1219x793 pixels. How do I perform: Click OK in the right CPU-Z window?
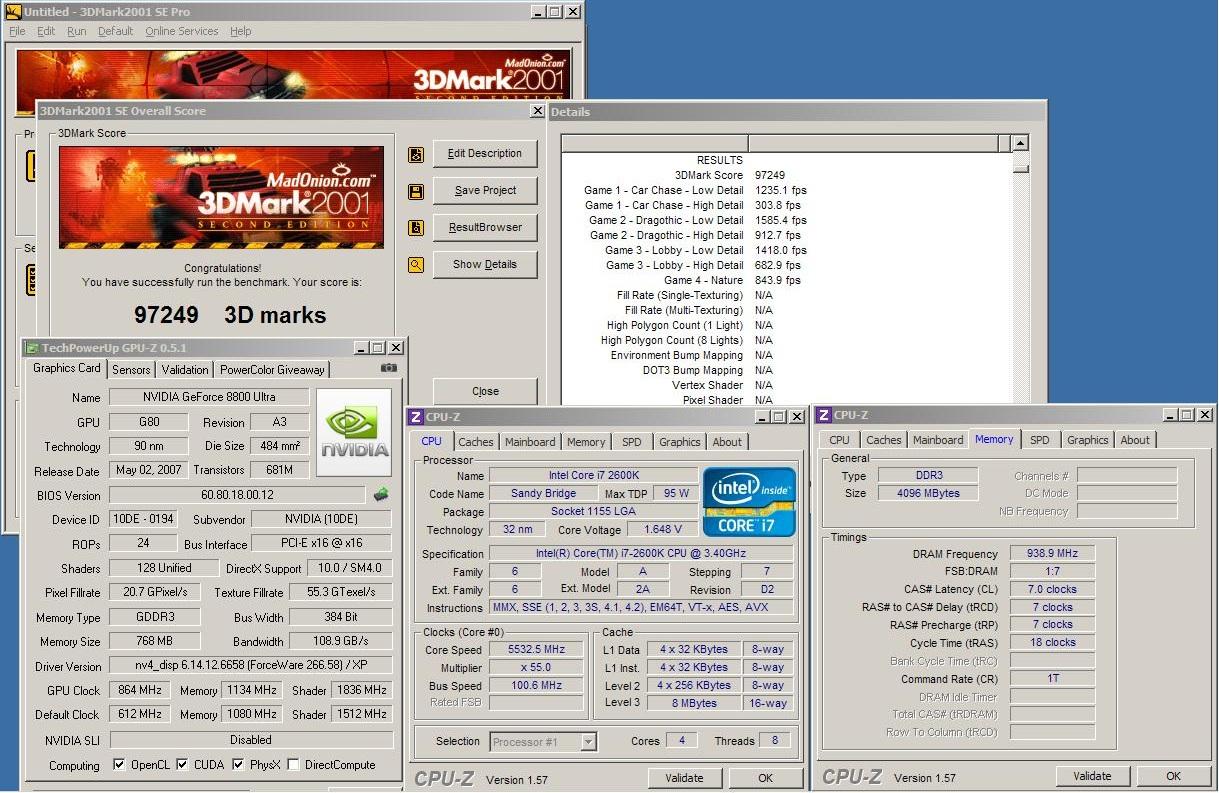coord(1173,776)
